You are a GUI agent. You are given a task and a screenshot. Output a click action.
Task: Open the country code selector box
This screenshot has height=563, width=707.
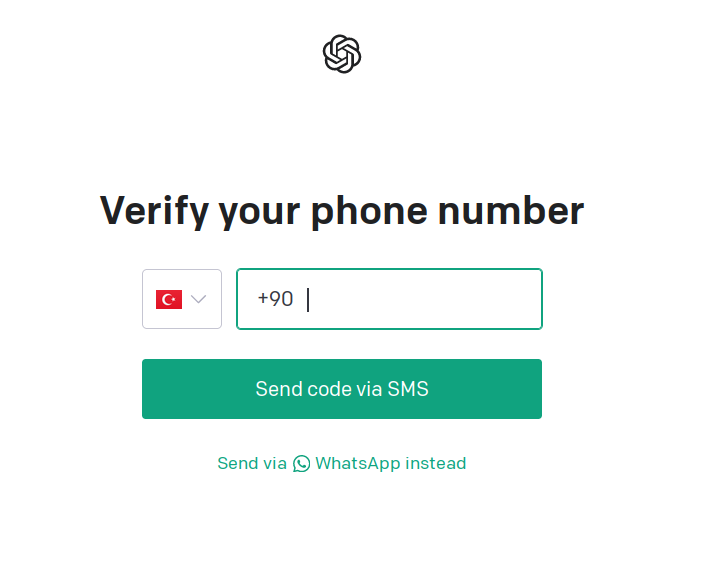182,299
